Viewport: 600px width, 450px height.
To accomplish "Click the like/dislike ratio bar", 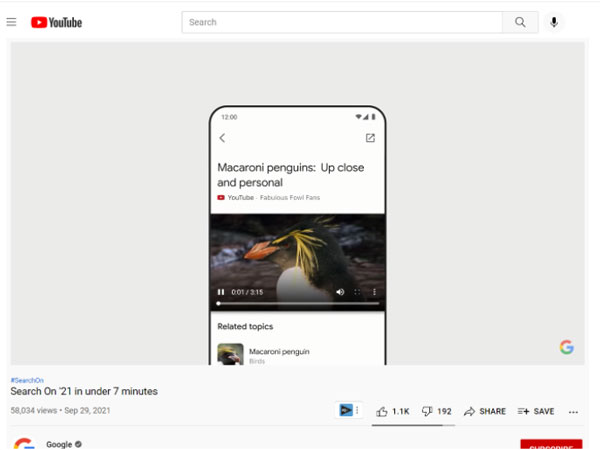I will pyautogui.click(x=413, y=425).
